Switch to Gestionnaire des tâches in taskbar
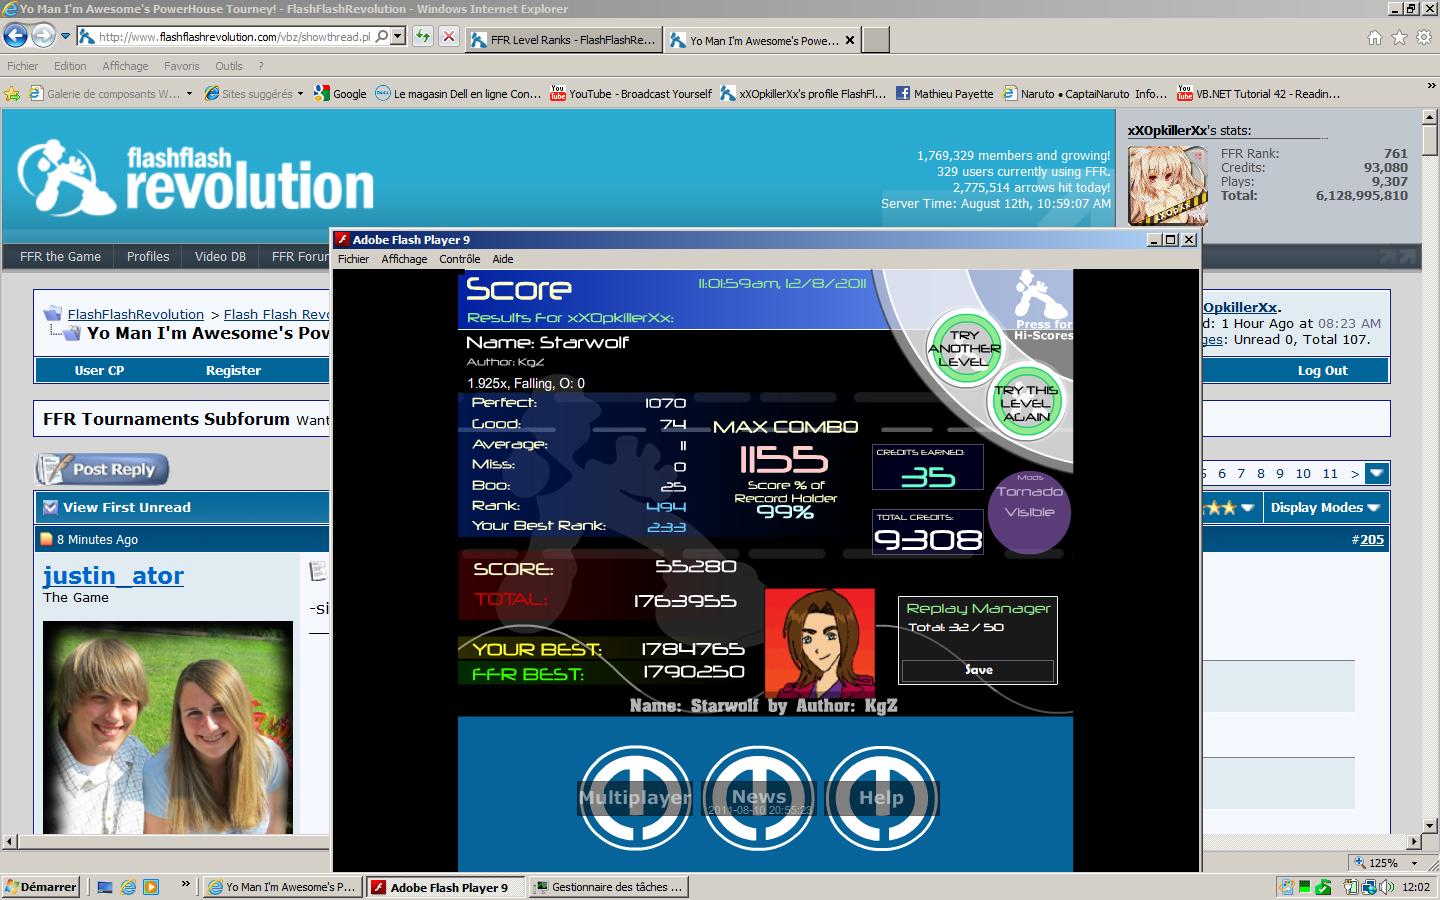This screenshot has width=1440, height=900. pyautogui.click(x=609, y=887)
